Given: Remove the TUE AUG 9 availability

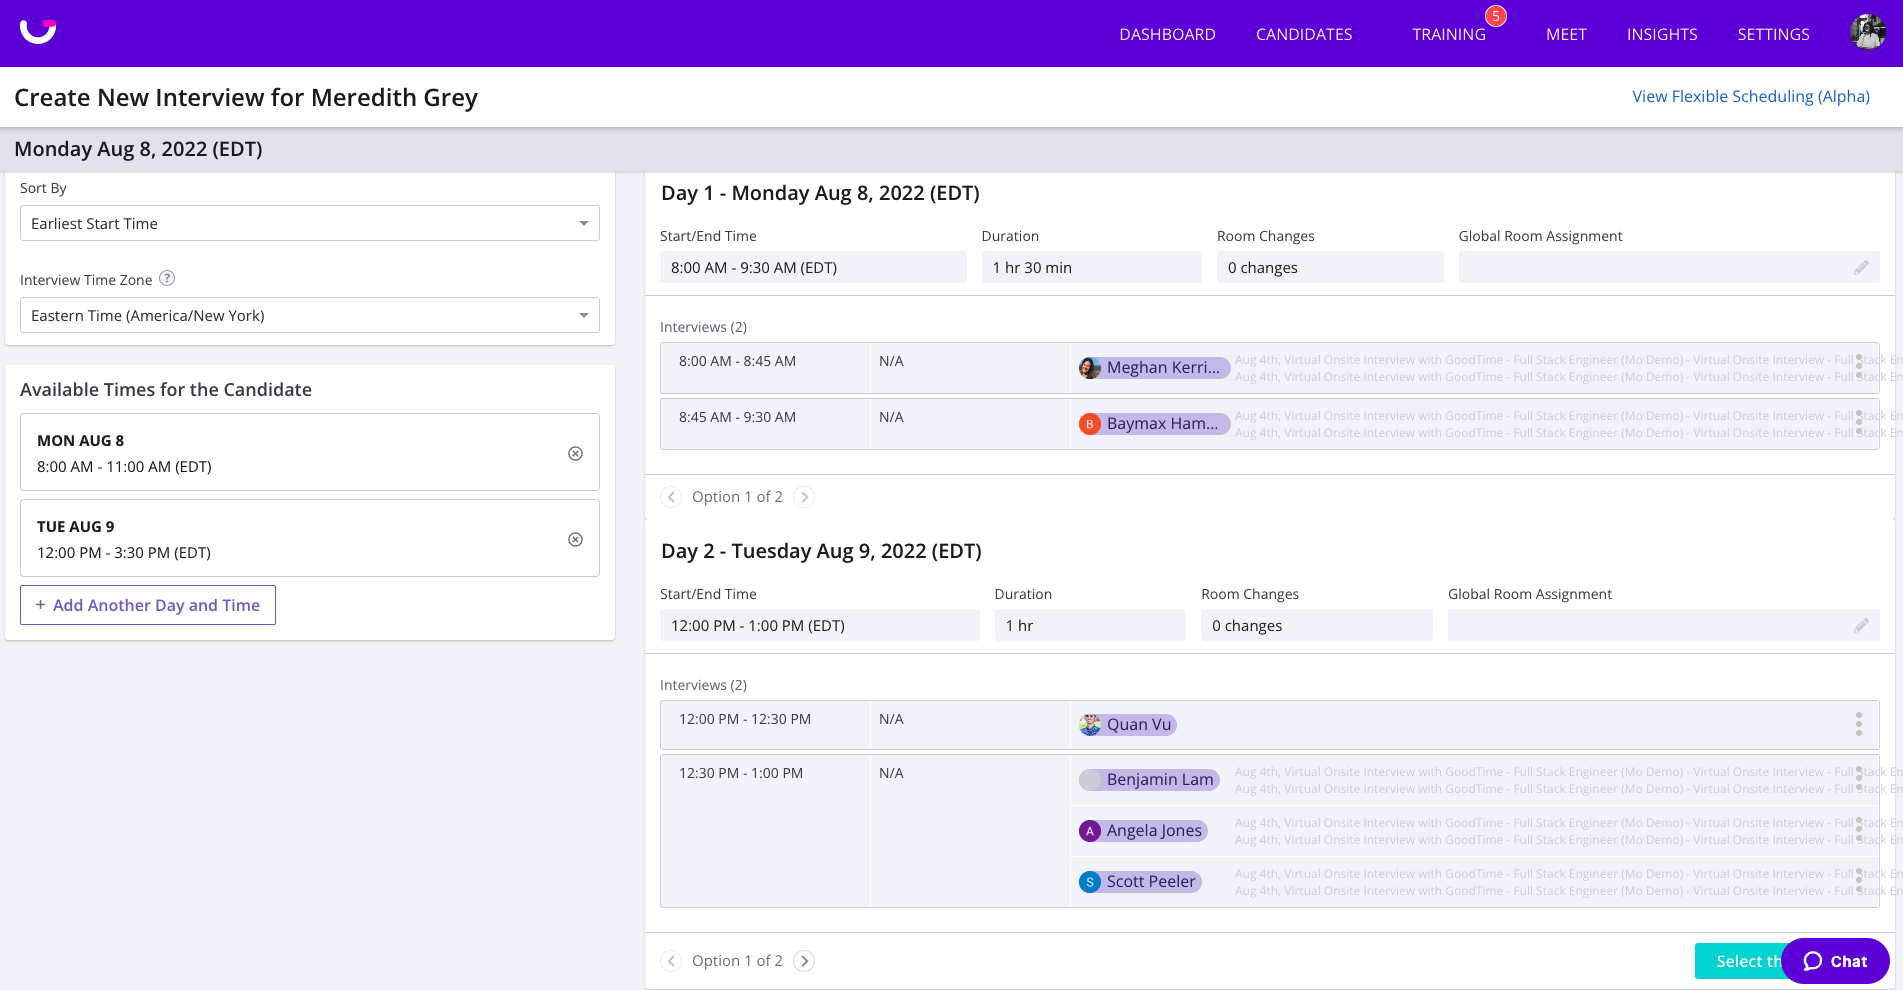Looking at the screenshot, I should tap(575, 539).
